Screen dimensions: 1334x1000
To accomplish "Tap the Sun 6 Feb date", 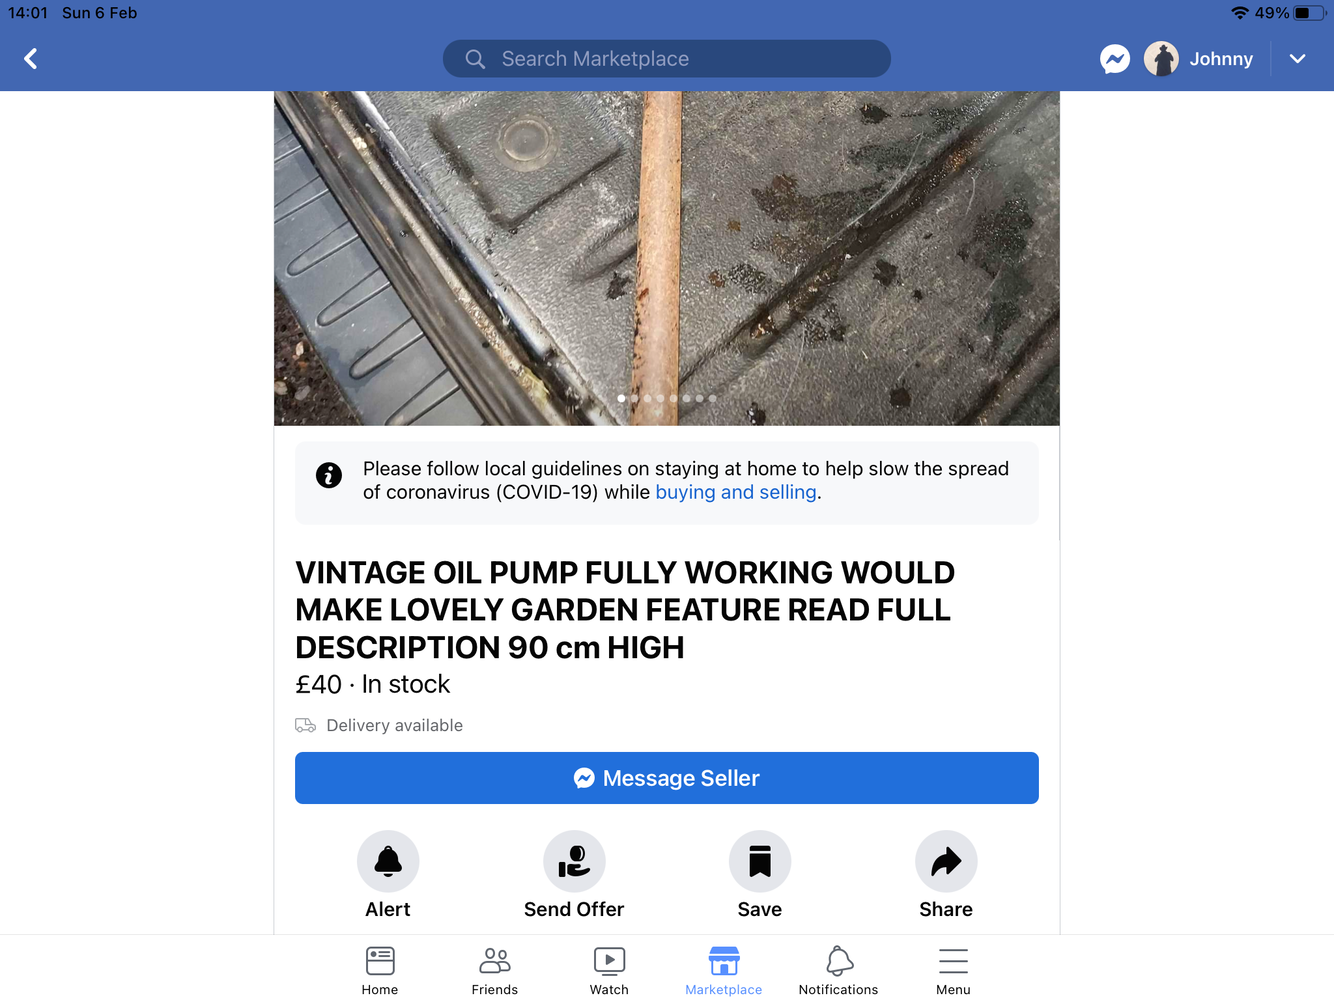I will coord(99,13).
